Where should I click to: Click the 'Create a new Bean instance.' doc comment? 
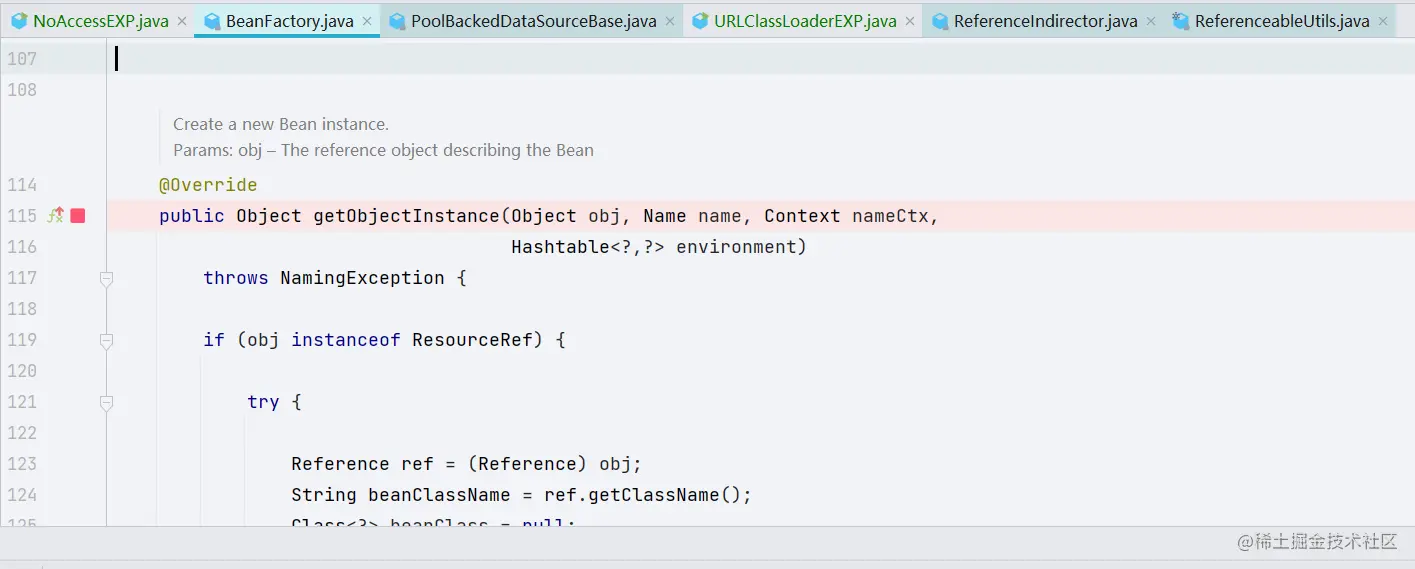coord(281,124)
